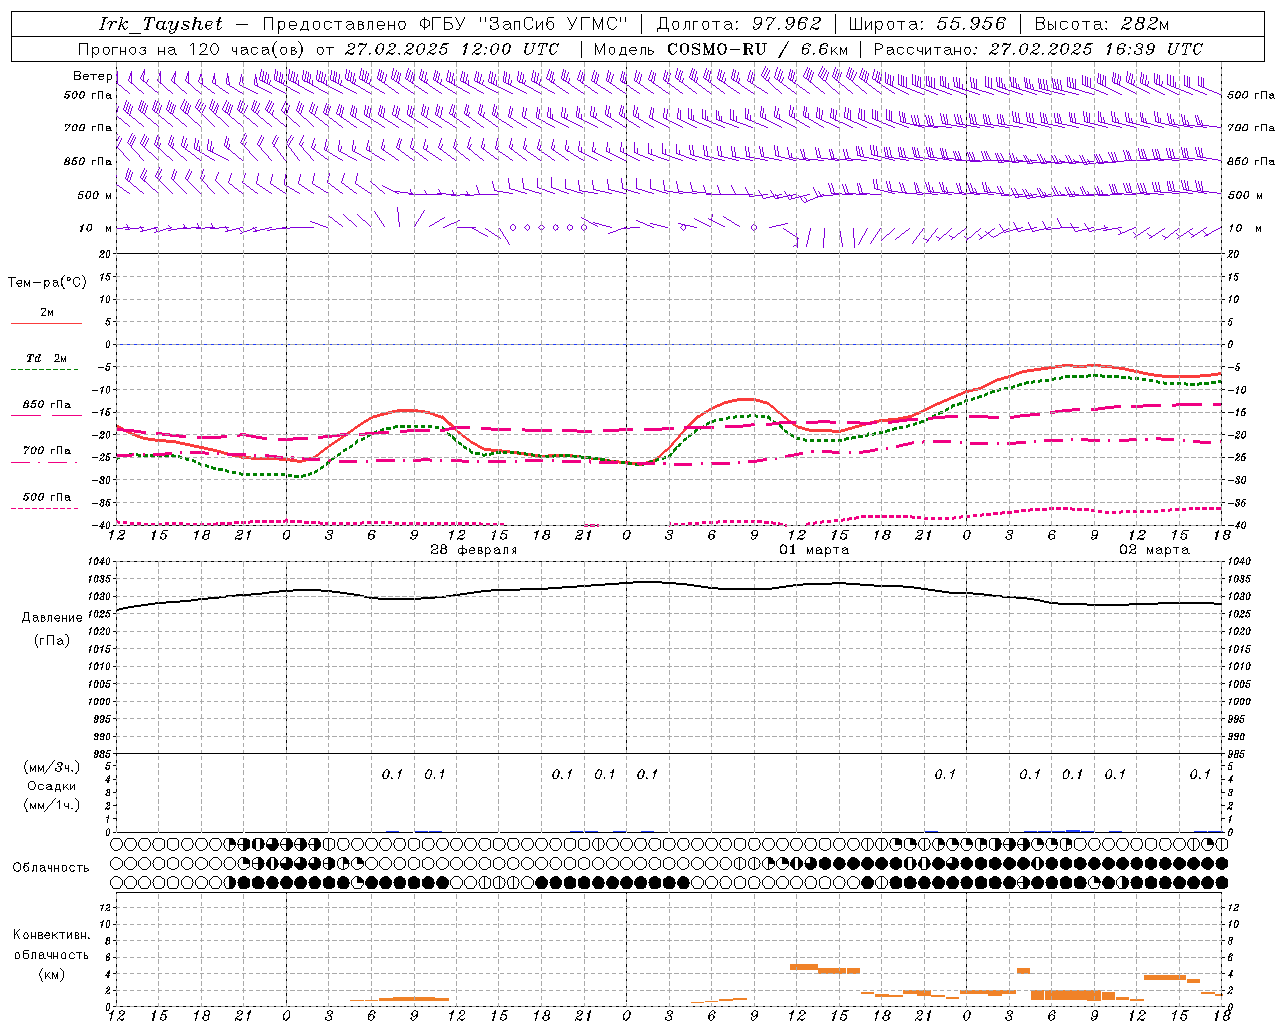The image size is (1280, 1024).
Task: Click the '(гПа)' pressure unit label
Action: pos(52,641)
